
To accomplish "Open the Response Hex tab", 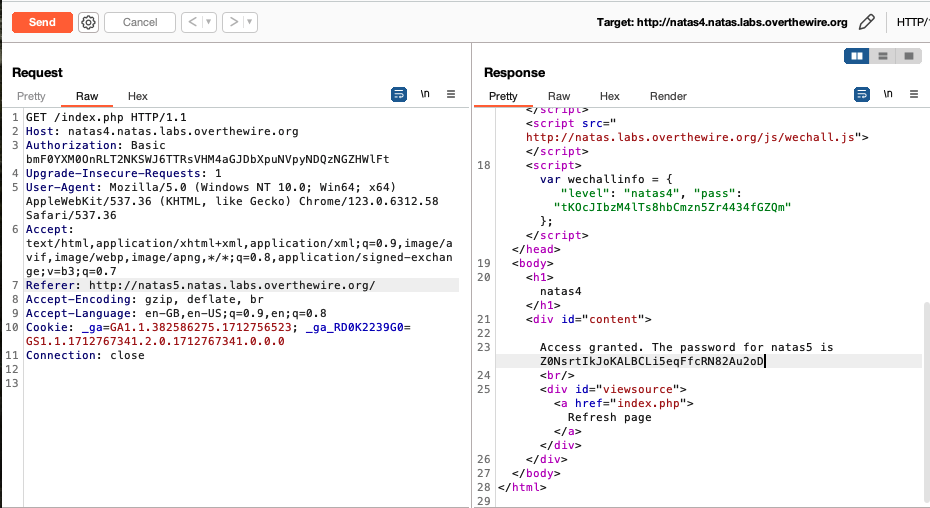I will click(x=609, y=96).
